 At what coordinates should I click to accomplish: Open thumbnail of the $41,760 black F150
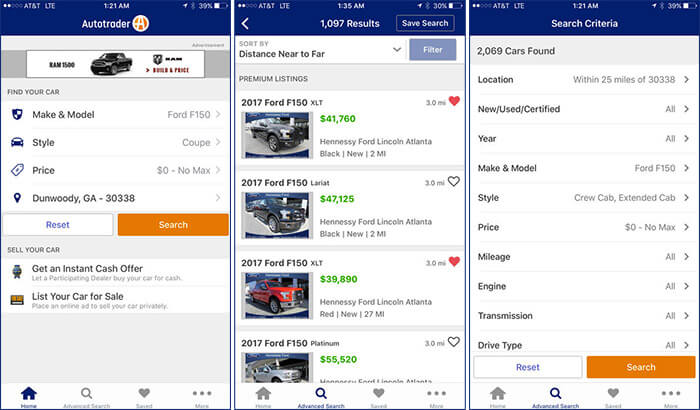click(277, 135)
